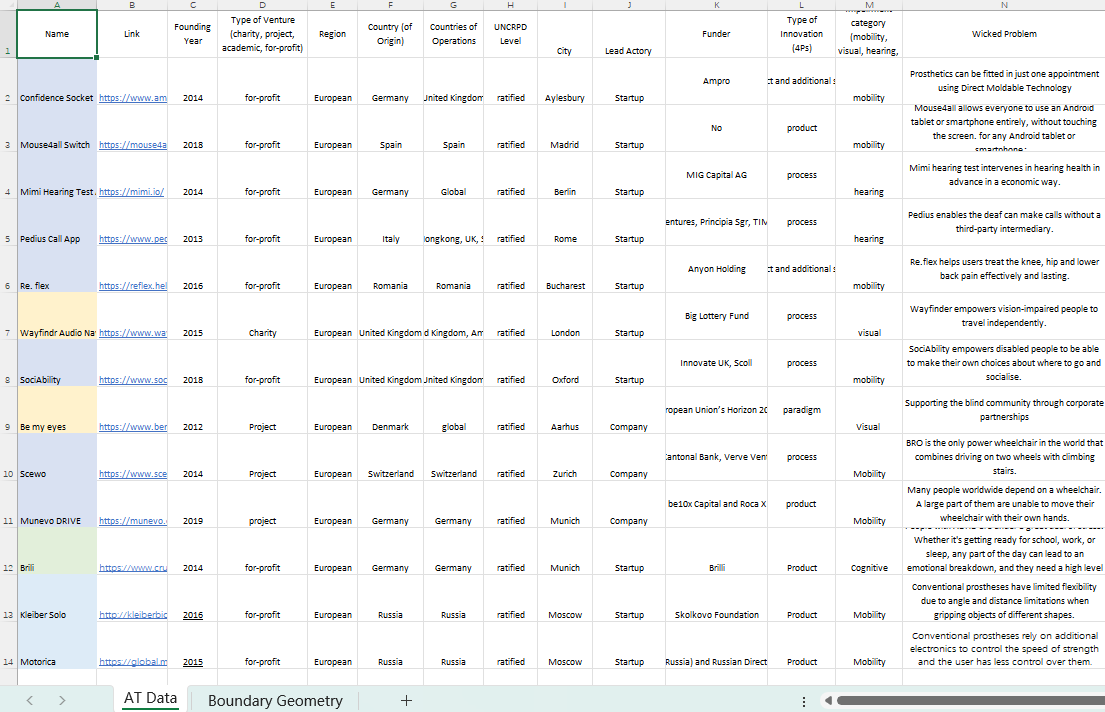Open the three-dot sheet options
This screenshot has width=1105, height=712.
point(803,701)
